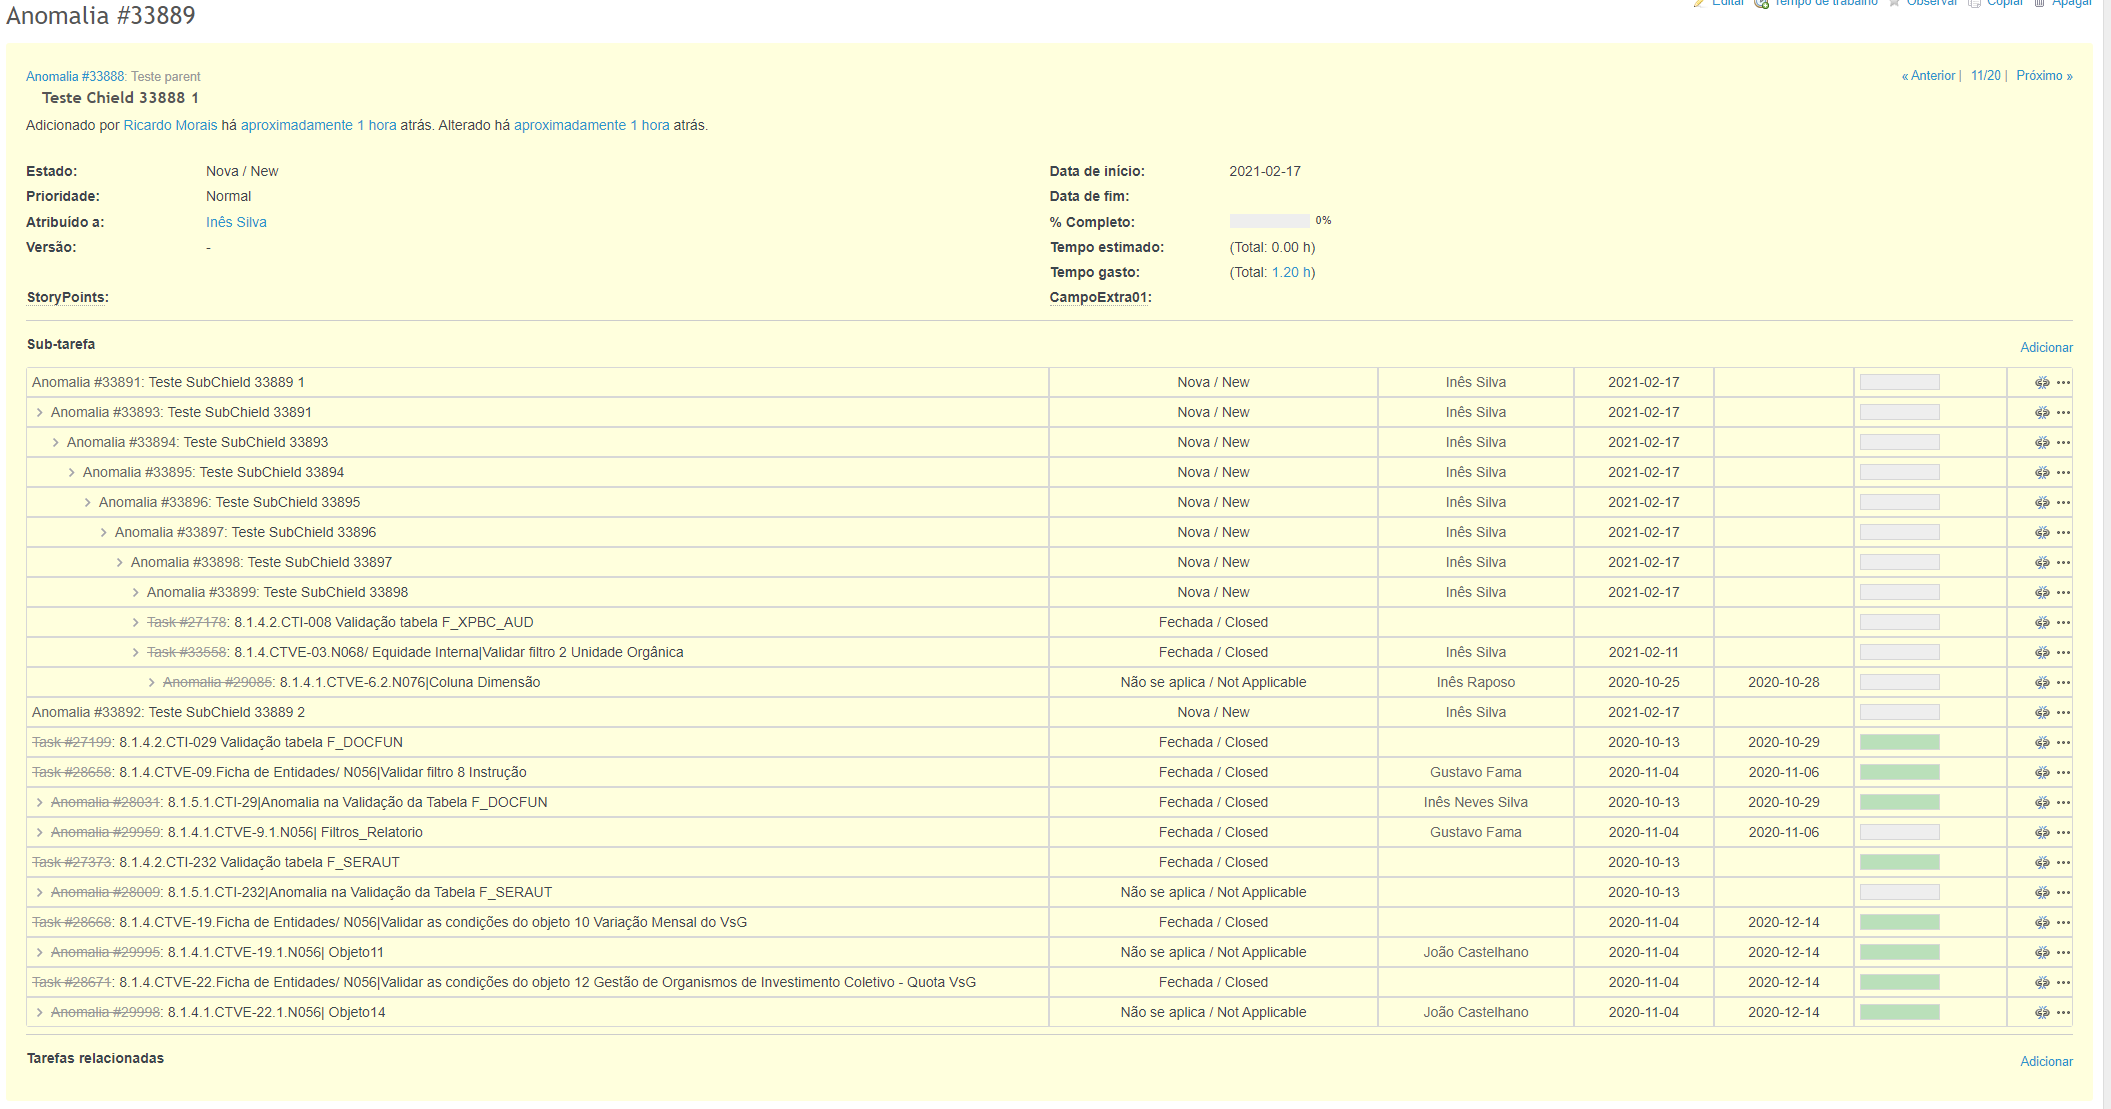The width and height of the screenshot is (2111, 1109).
Task: Click the 'Teste Chield 33888 1' title
Action: pyautogui.click(x=120, y=98)
